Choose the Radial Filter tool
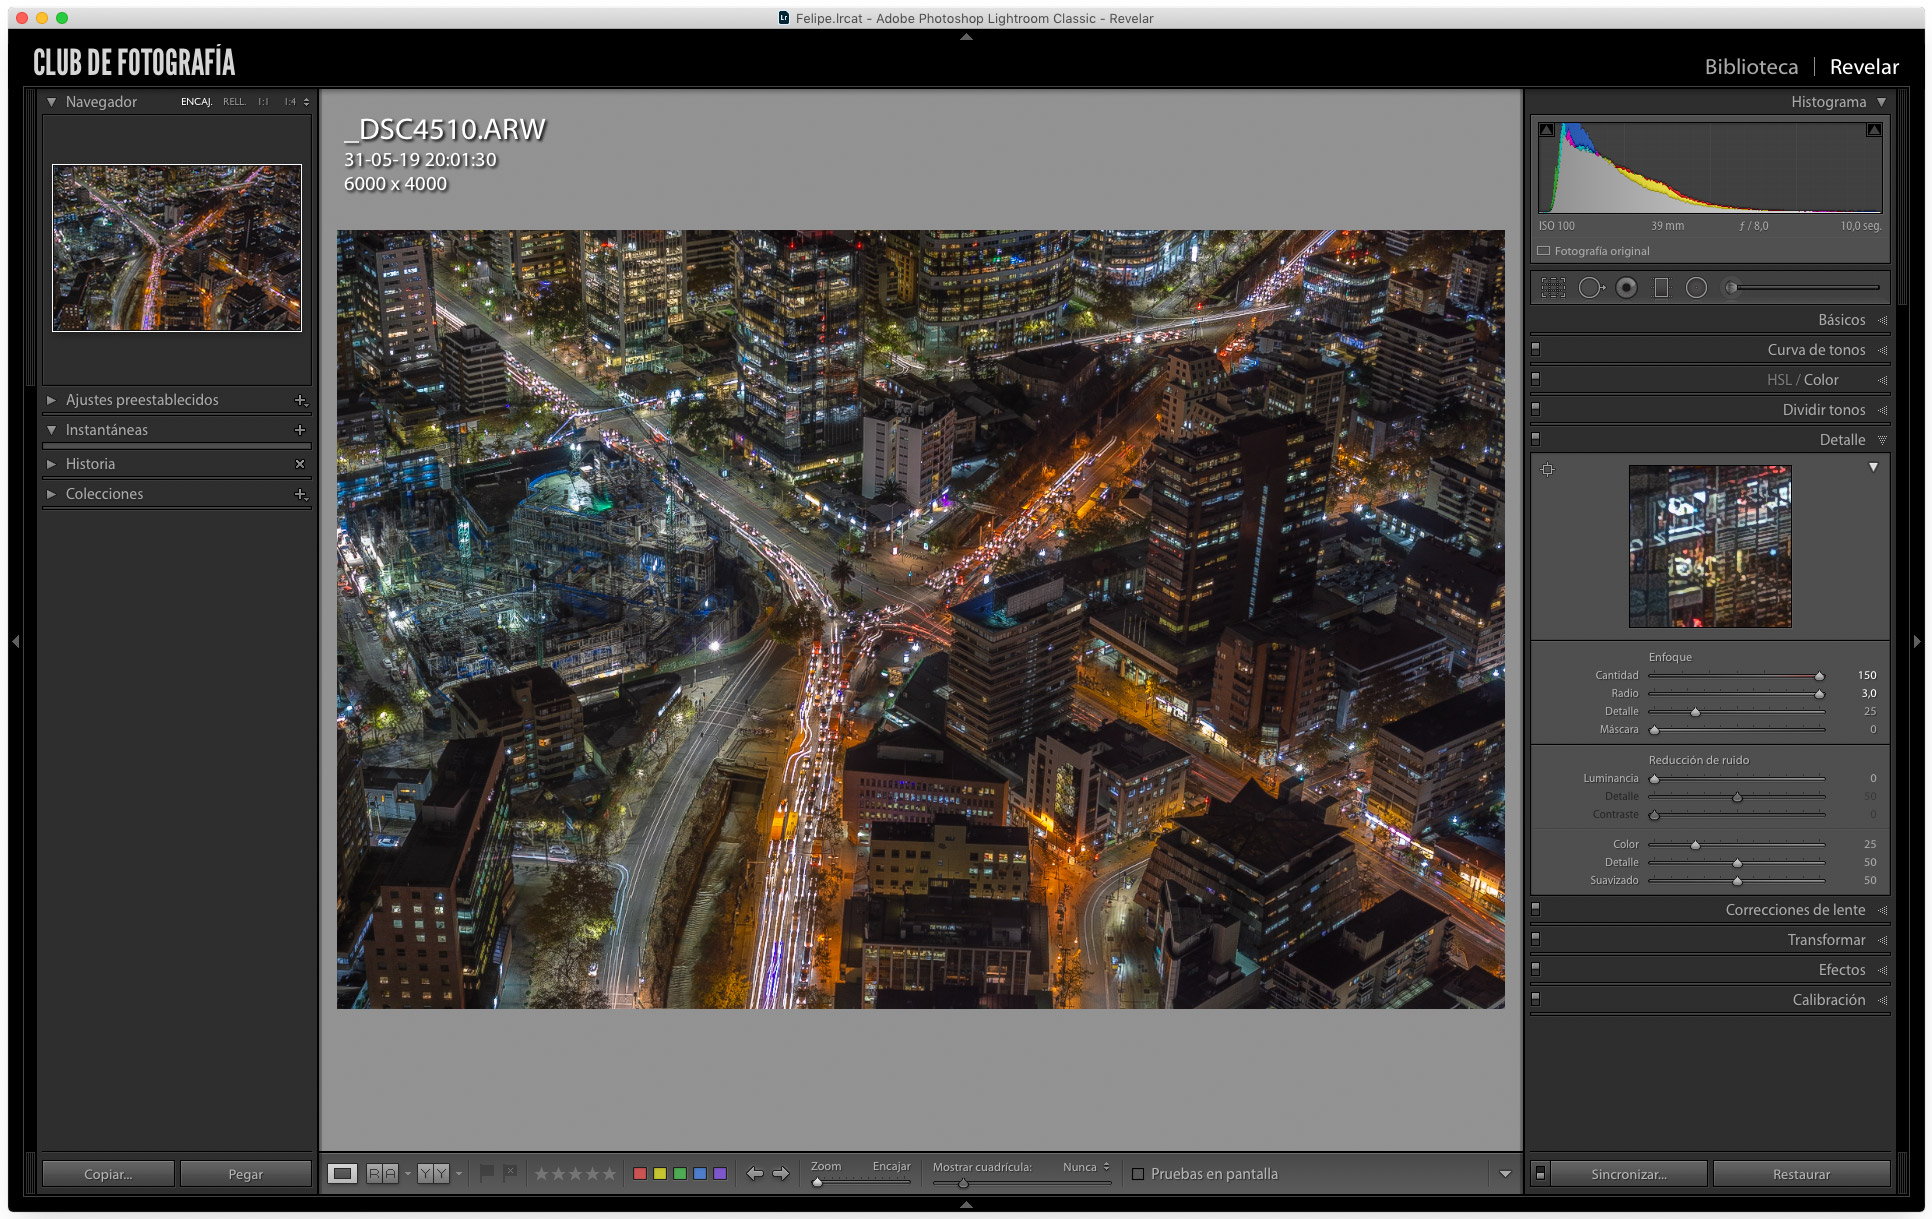The width and height of the screenshot is (1932, 1219). pos(1696,288)
